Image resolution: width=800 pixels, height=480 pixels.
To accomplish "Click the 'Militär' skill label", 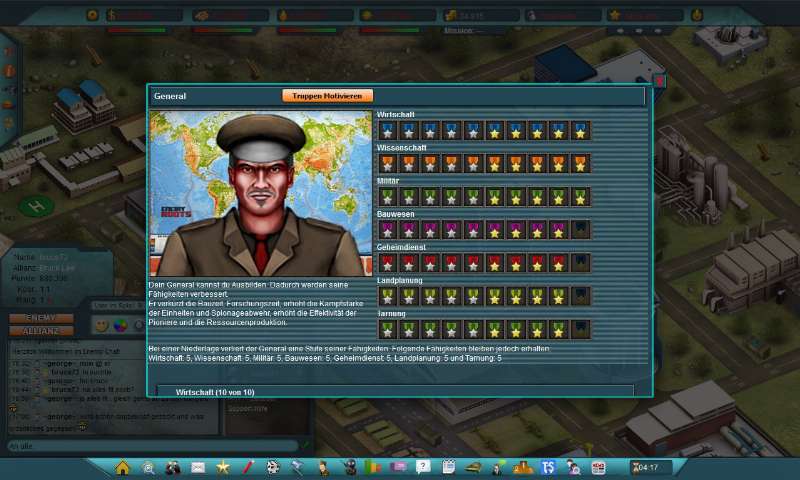I will click(x=388, y=181).
